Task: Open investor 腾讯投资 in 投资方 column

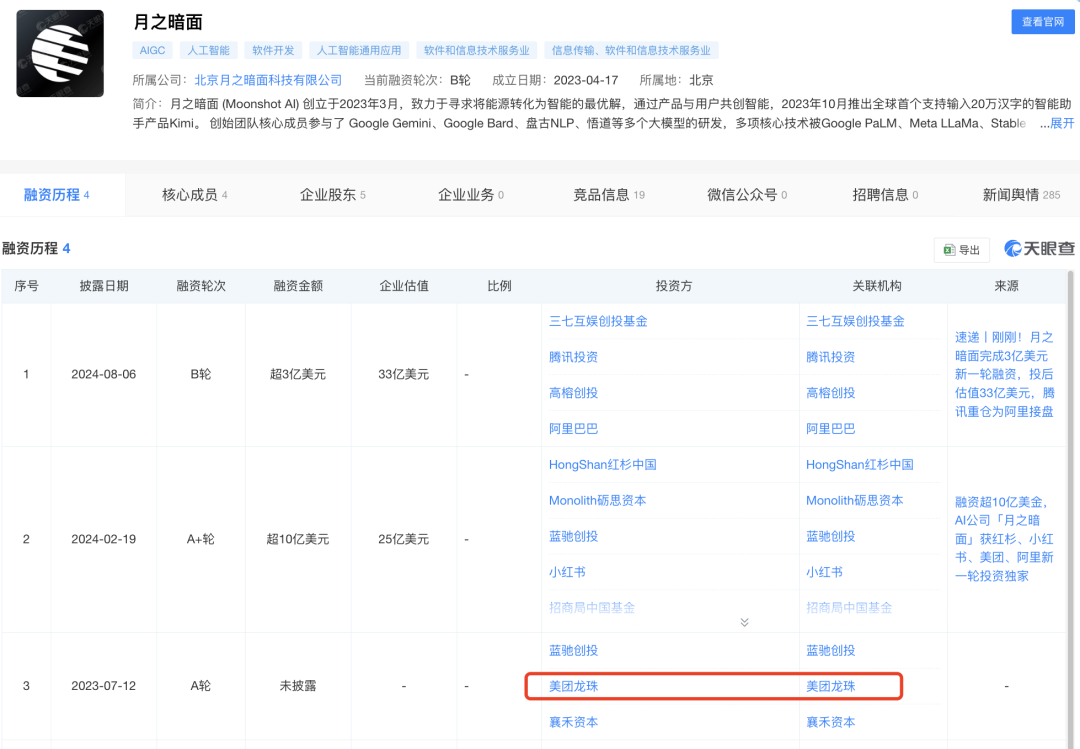Action: [573, 357]
